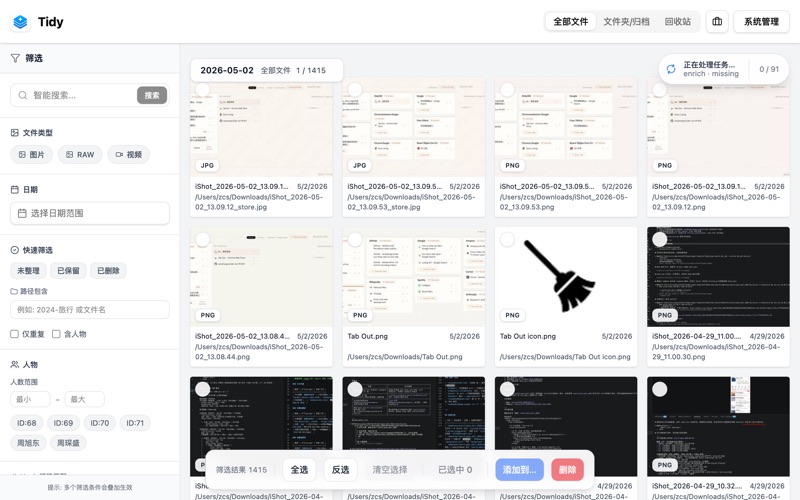Select person chip ID:69

point(63,423)
